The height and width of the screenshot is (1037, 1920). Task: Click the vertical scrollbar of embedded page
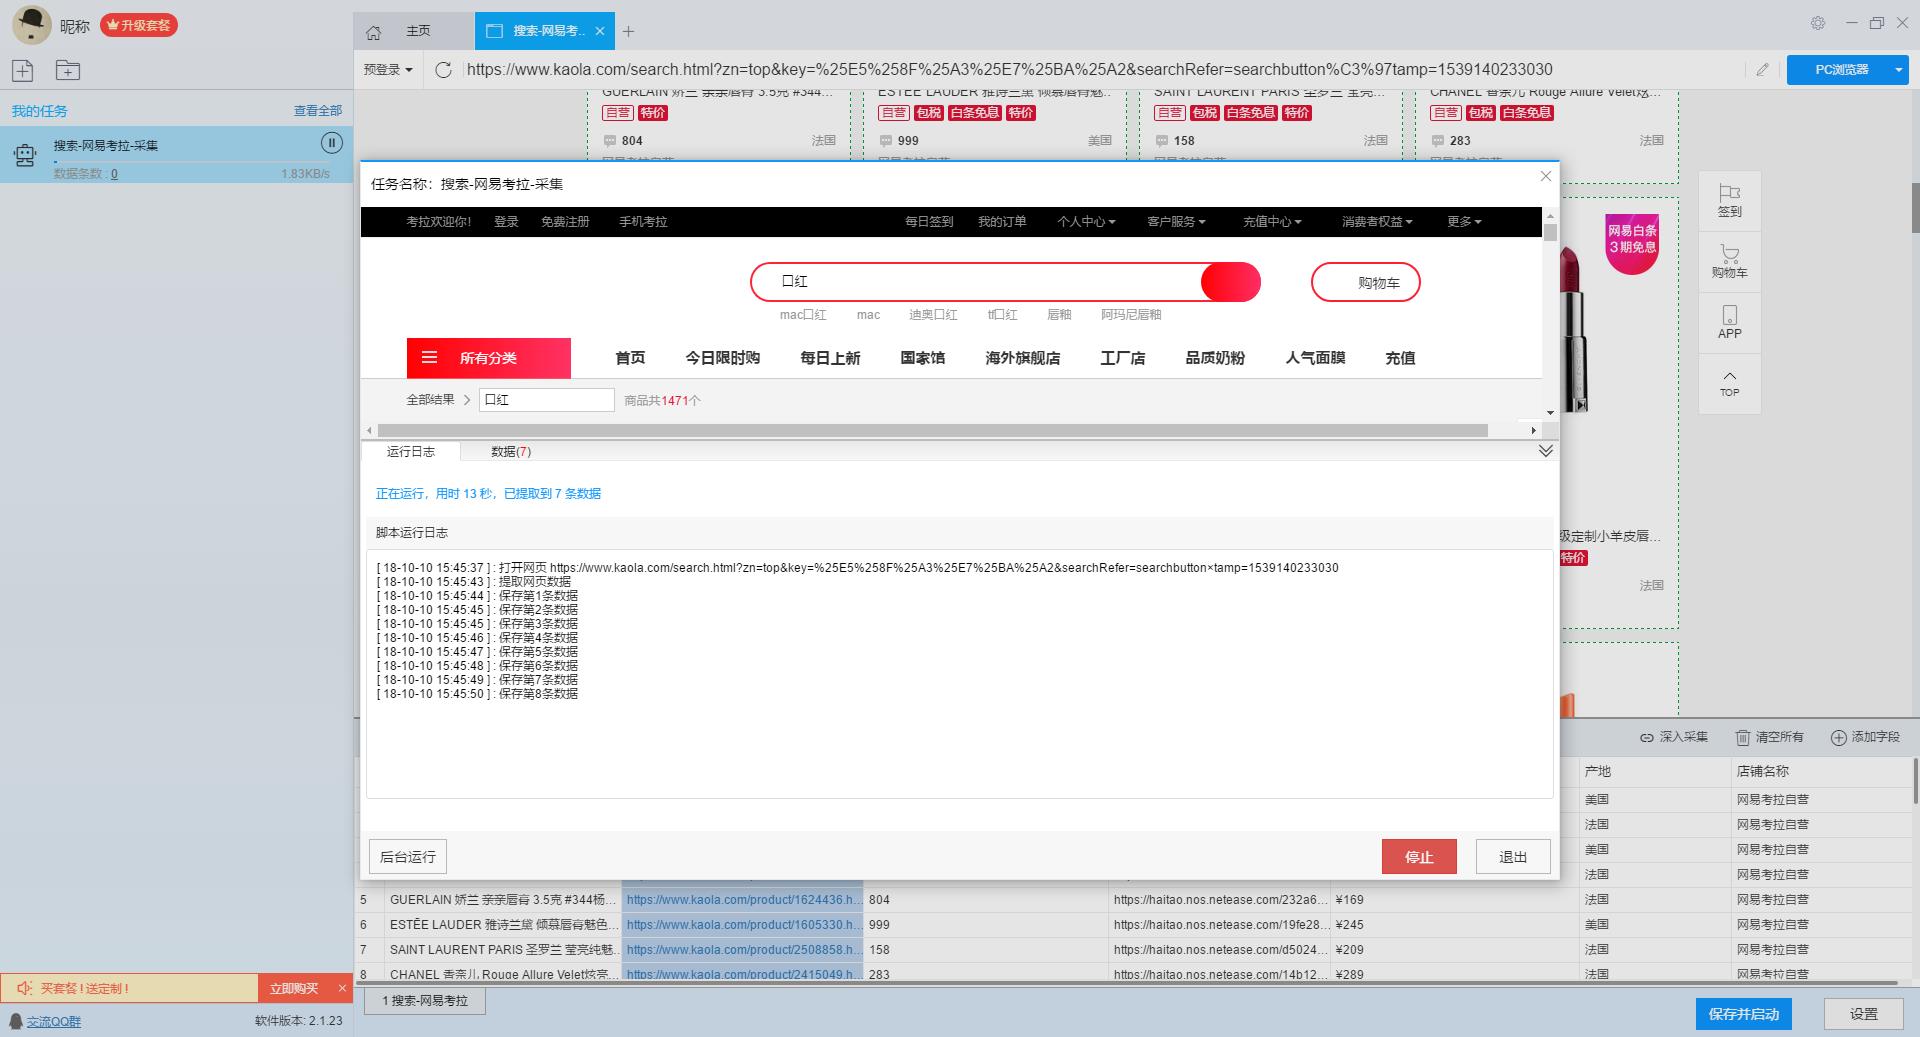click(1550, 233)
